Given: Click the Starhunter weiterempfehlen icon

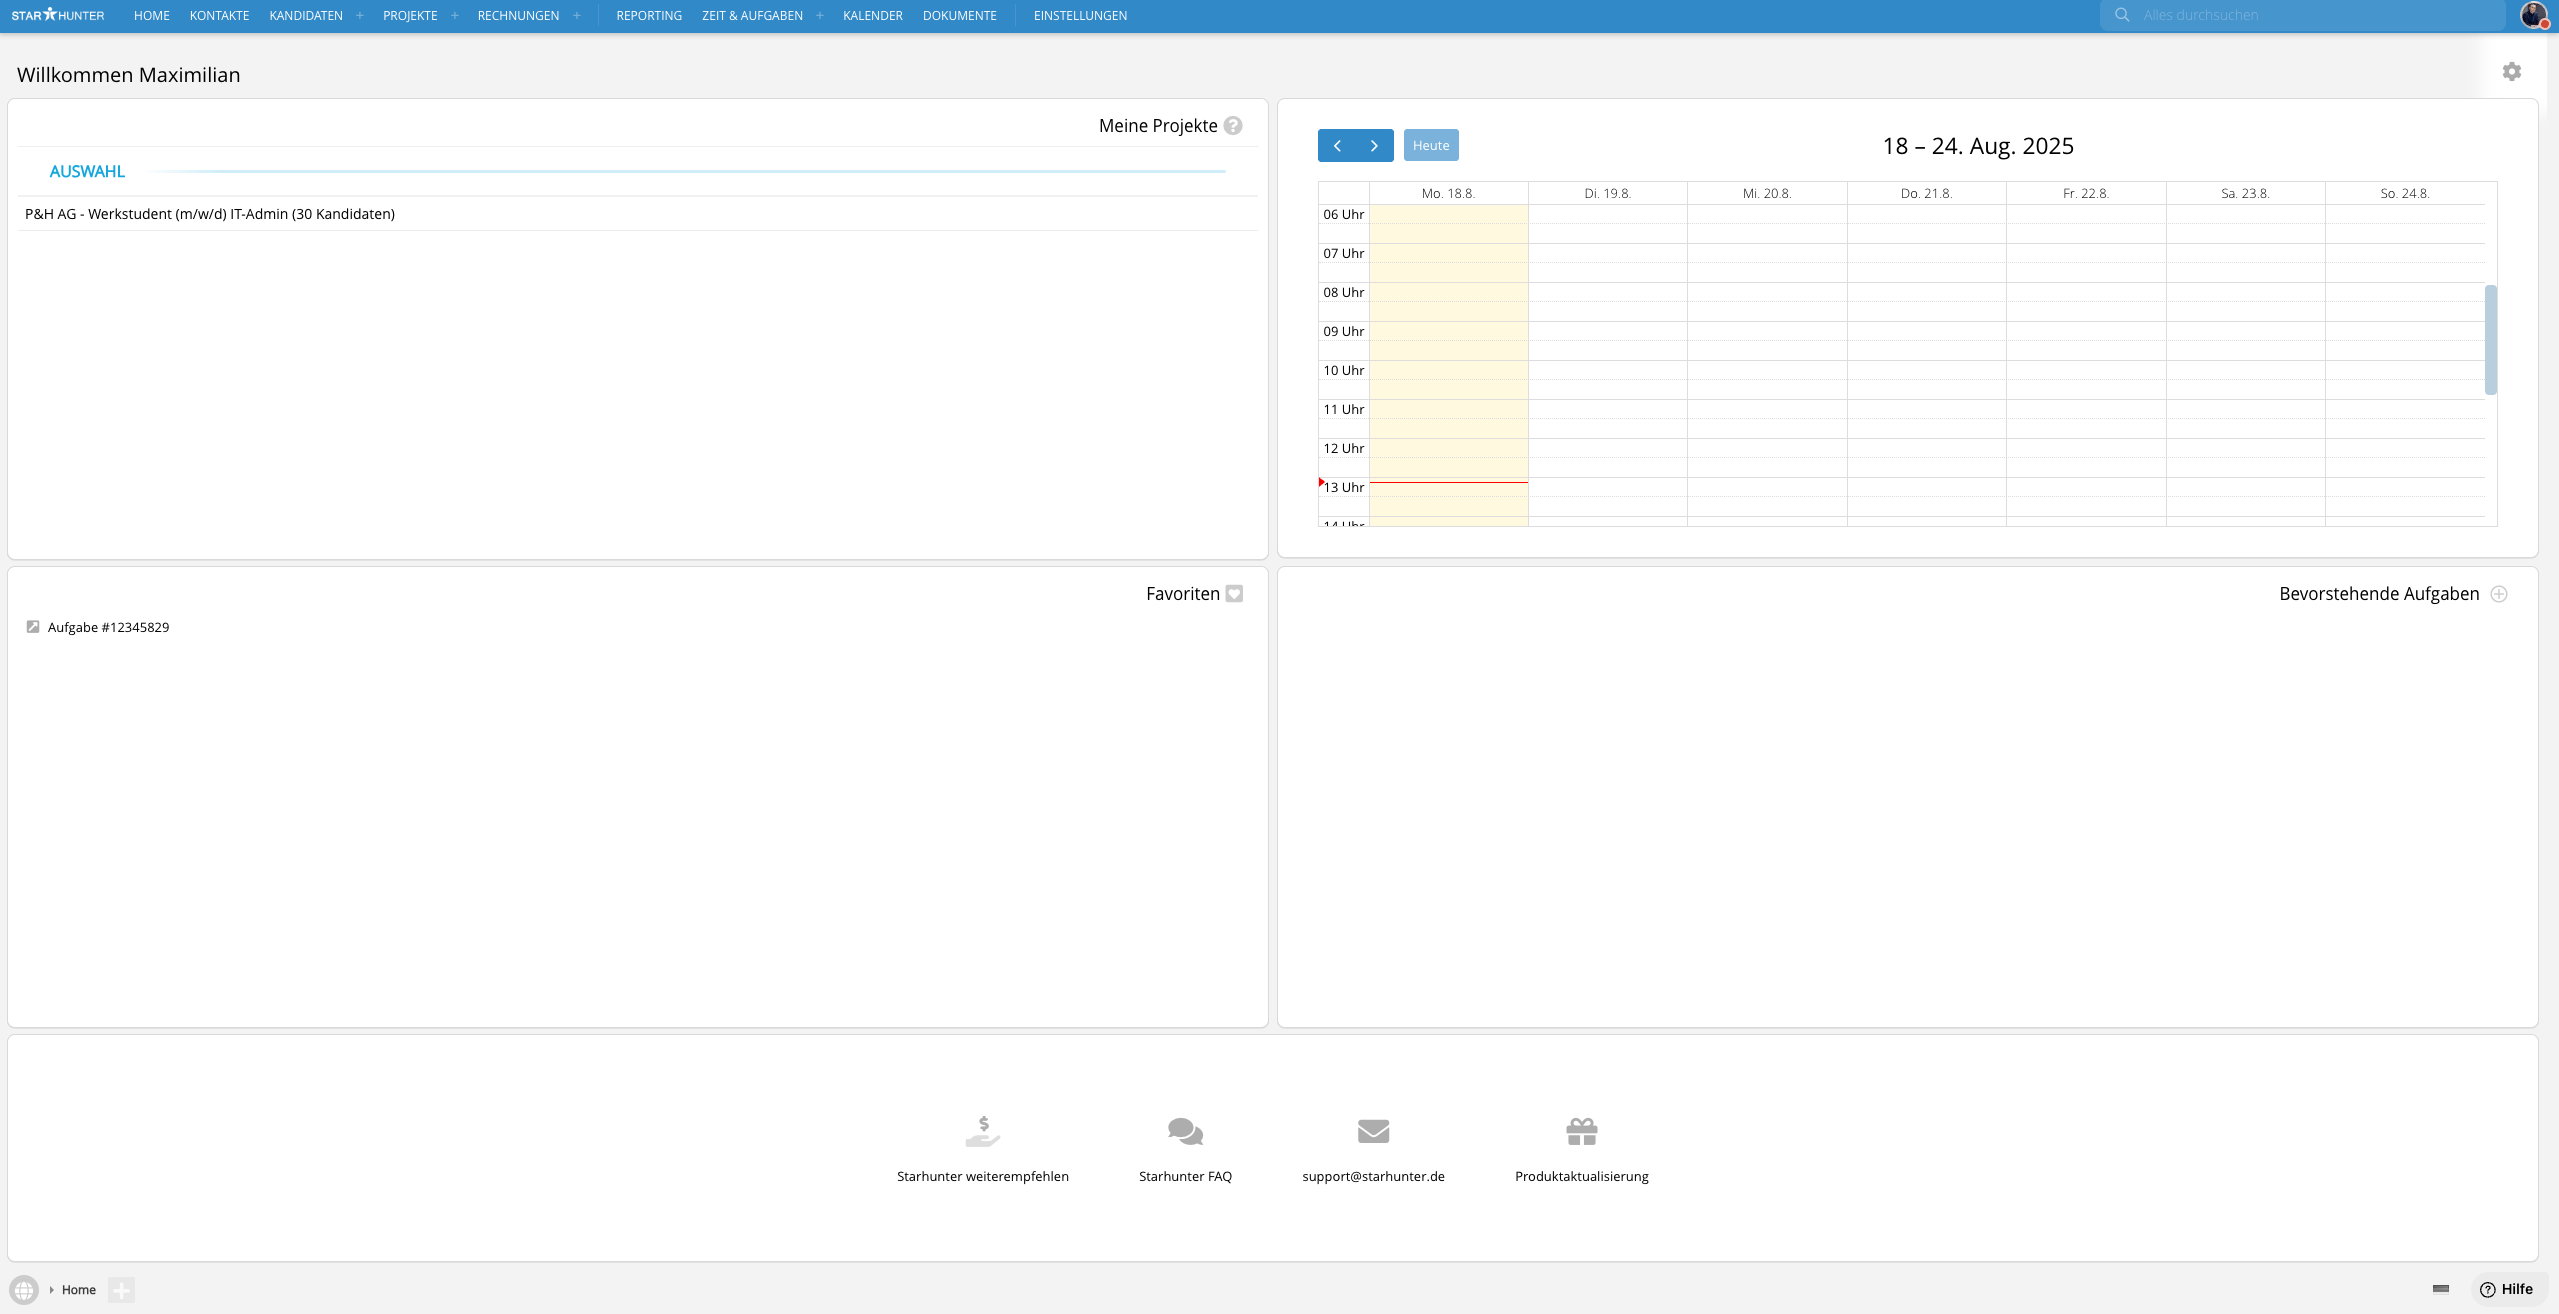Looking at the screenshot, I should (982, 1131).
